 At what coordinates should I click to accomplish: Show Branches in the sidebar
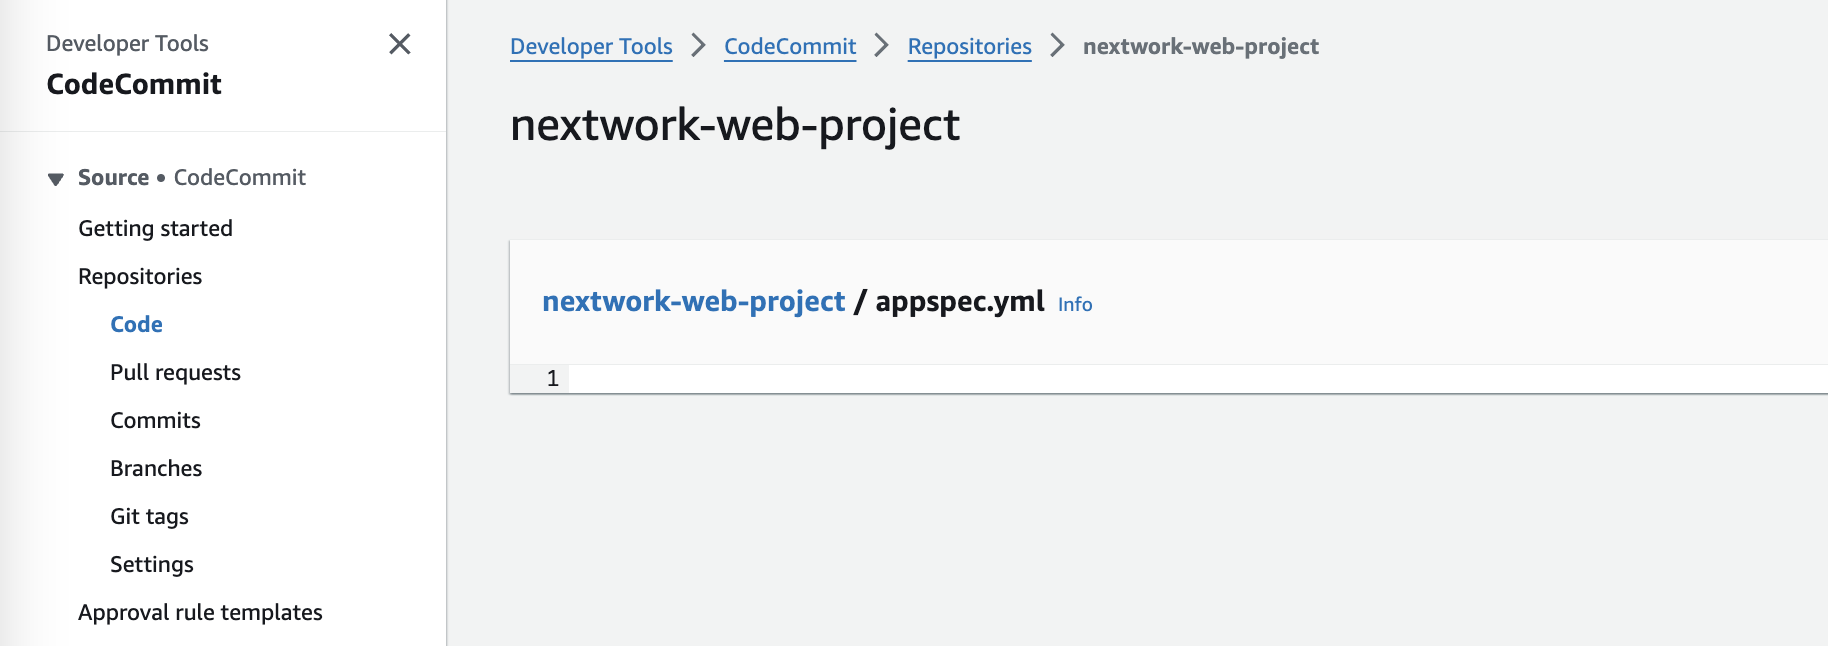point(156,468)
